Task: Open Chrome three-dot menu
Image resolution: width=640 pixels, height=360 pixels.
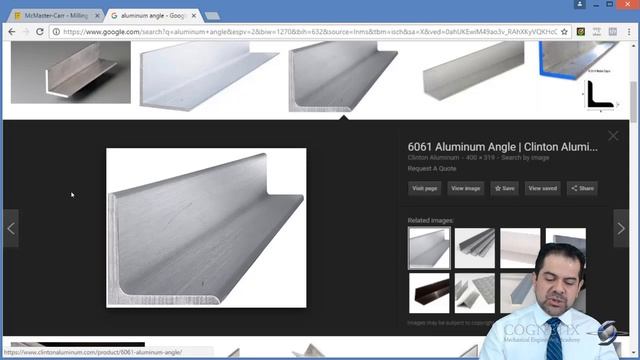Action: (x=629, y=32)
